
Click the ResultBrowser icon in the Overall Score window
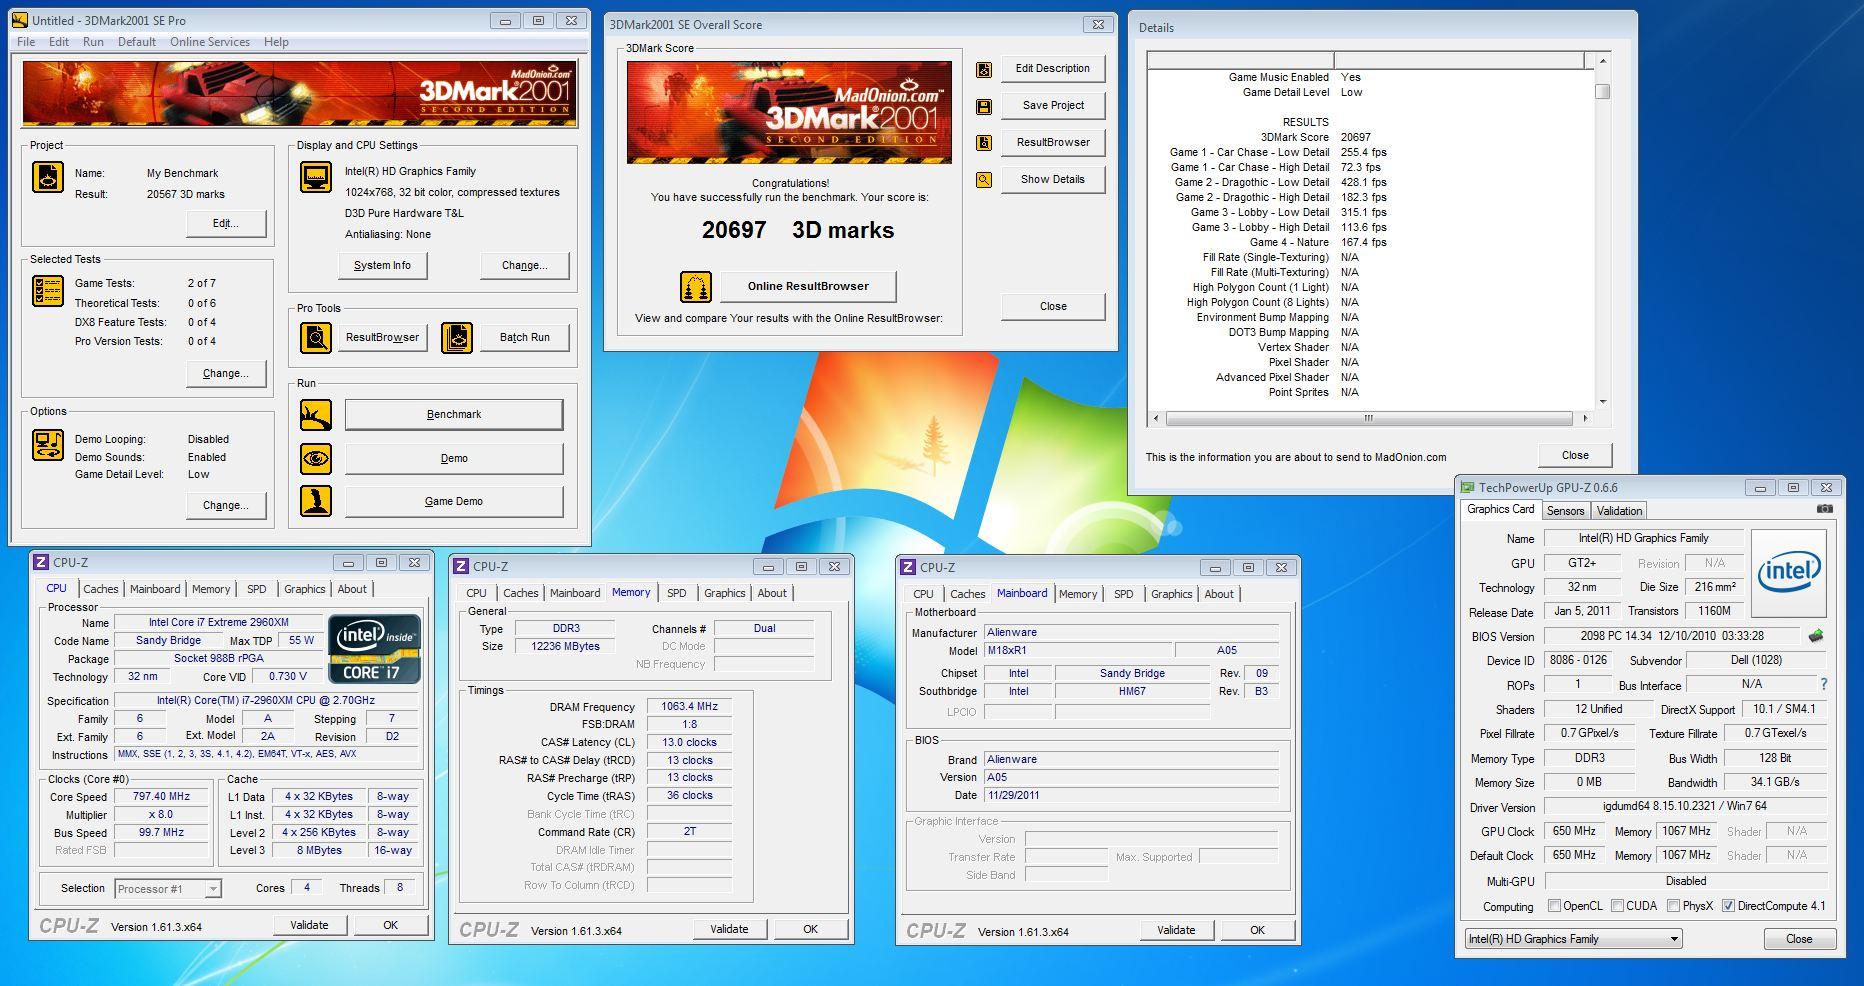click(x=984, y=143)
